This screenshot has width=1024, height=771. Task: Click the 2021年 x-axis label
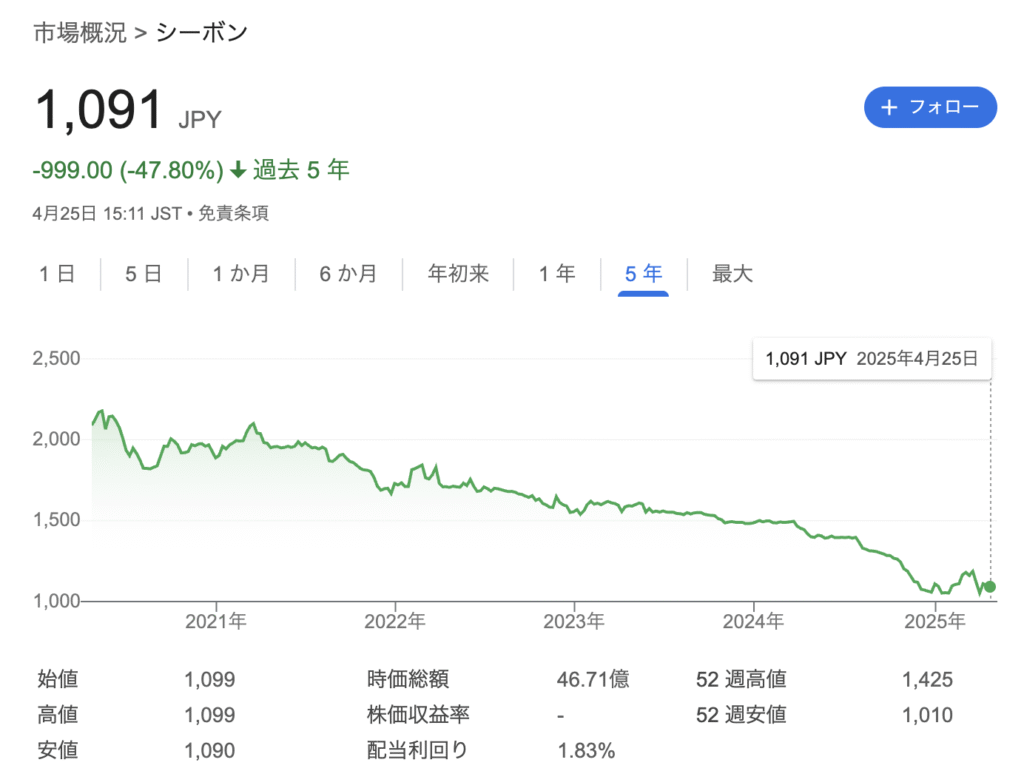(x=216, y=622)
